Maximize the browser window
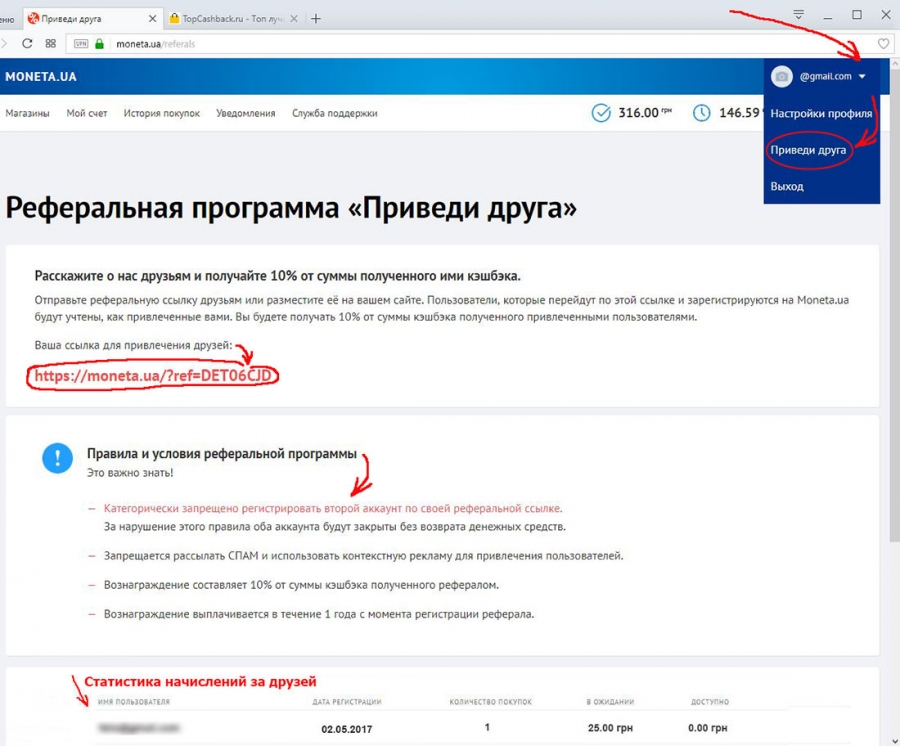900x746 pixels. (x=857, y=15)
